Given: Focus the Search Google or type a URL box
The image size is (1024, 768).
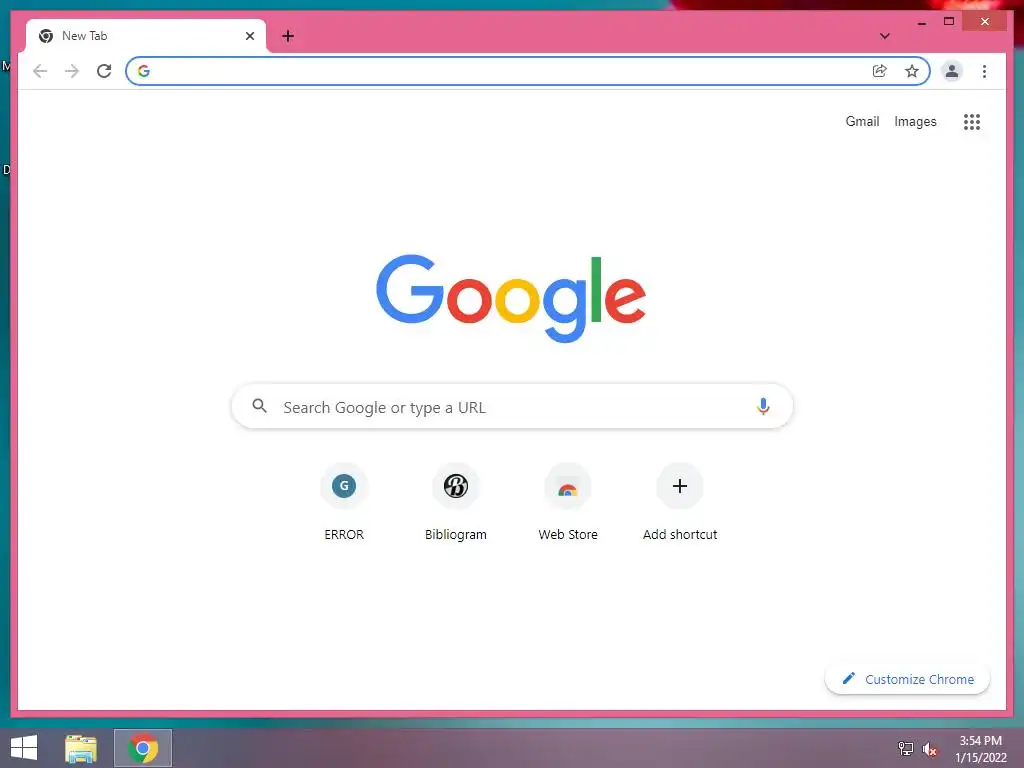Looking at the screenshot, I should point(512,406).
